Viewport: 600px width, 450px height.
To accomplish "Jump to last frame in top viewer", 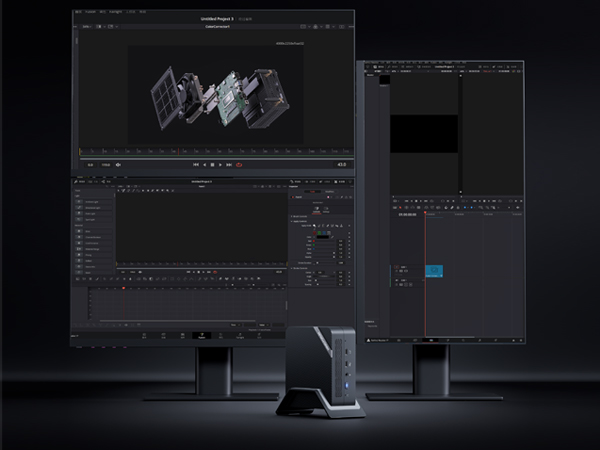I will pyautogui.click(x=230, y=164).
